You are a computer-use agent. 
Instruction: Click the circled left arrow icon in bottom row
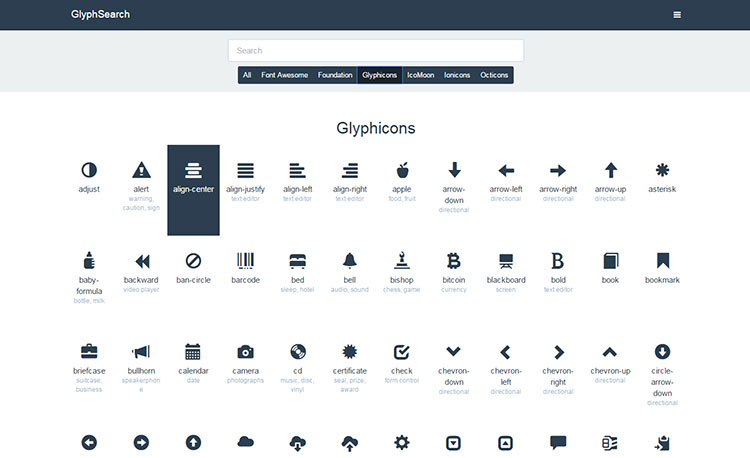(89, 442)
